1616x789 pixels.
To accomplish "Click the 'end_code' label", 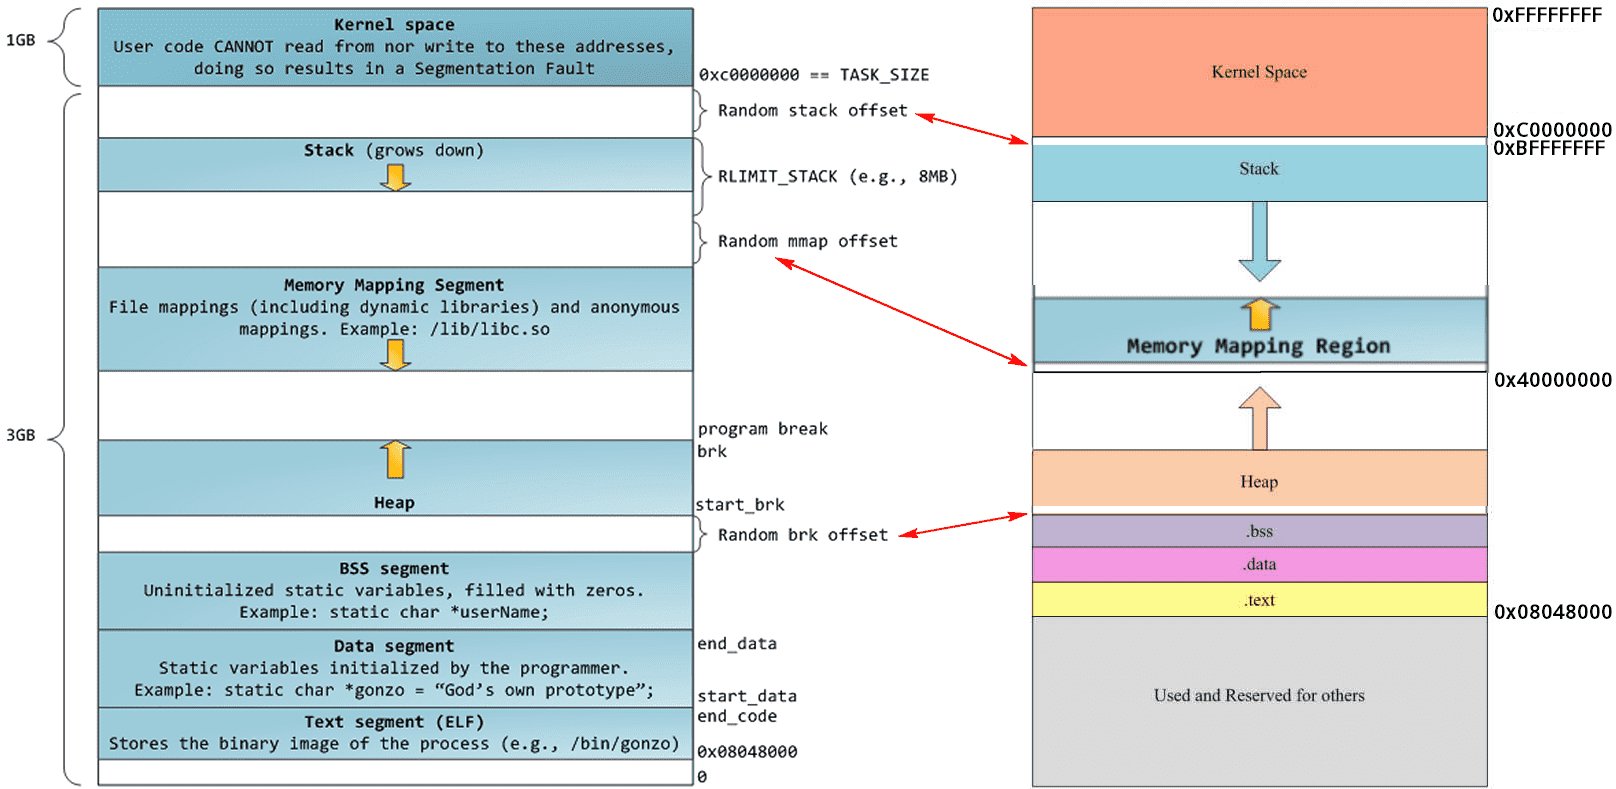I will (737, 716).
